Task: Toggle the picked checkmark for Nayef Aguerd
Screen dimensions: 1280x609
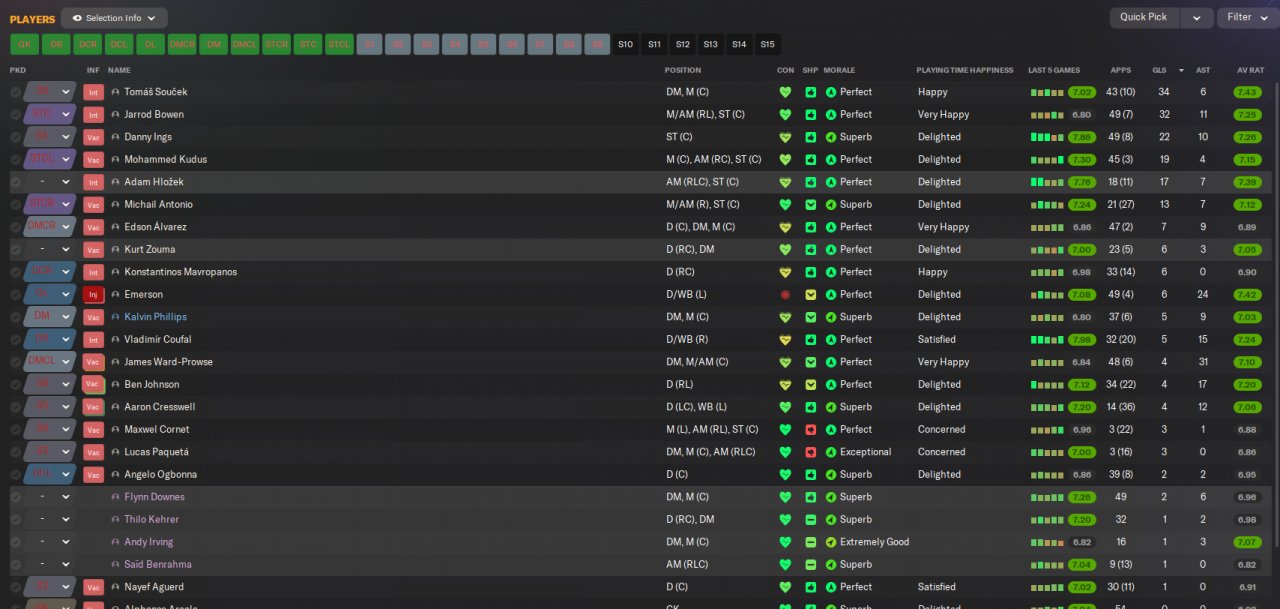Action: pos(15,587)
